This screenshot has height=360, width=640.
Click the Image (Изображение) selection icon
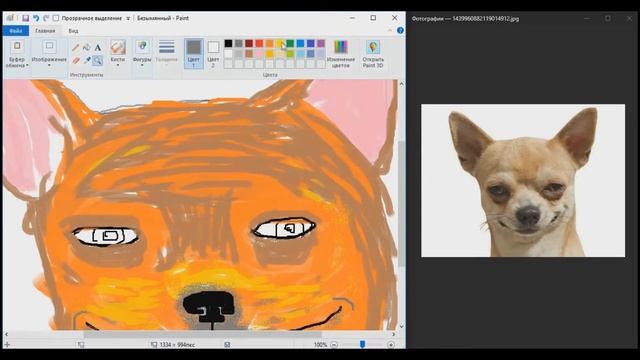[x=49, y=47]
